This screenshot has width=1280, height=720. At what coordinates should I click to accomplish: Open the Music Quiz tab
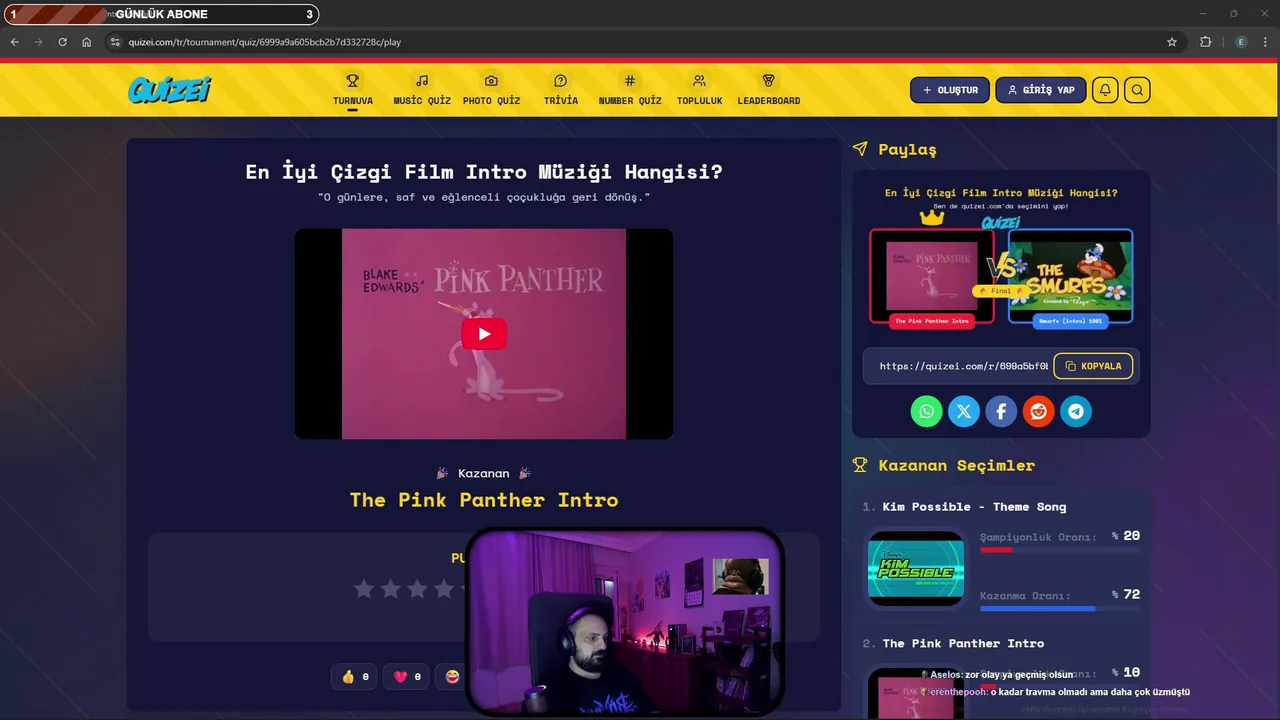point(422,90)
